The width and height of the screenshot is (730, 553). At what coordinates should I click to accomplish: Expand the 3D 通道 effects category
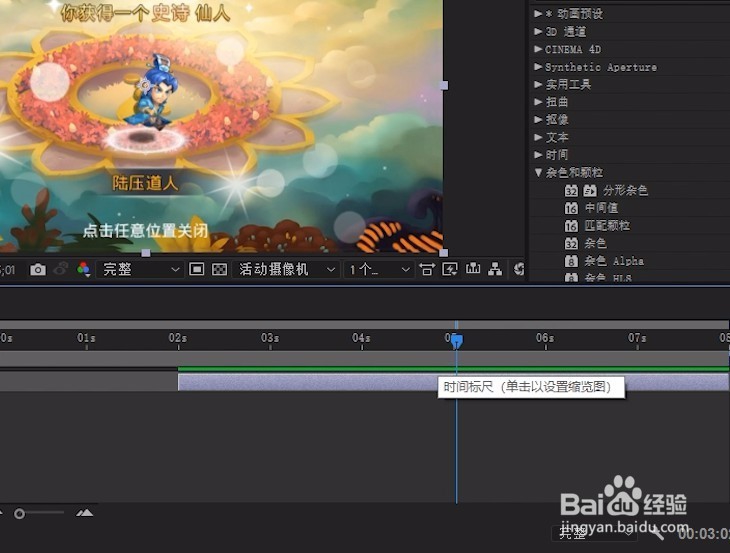tap(538, 32)
